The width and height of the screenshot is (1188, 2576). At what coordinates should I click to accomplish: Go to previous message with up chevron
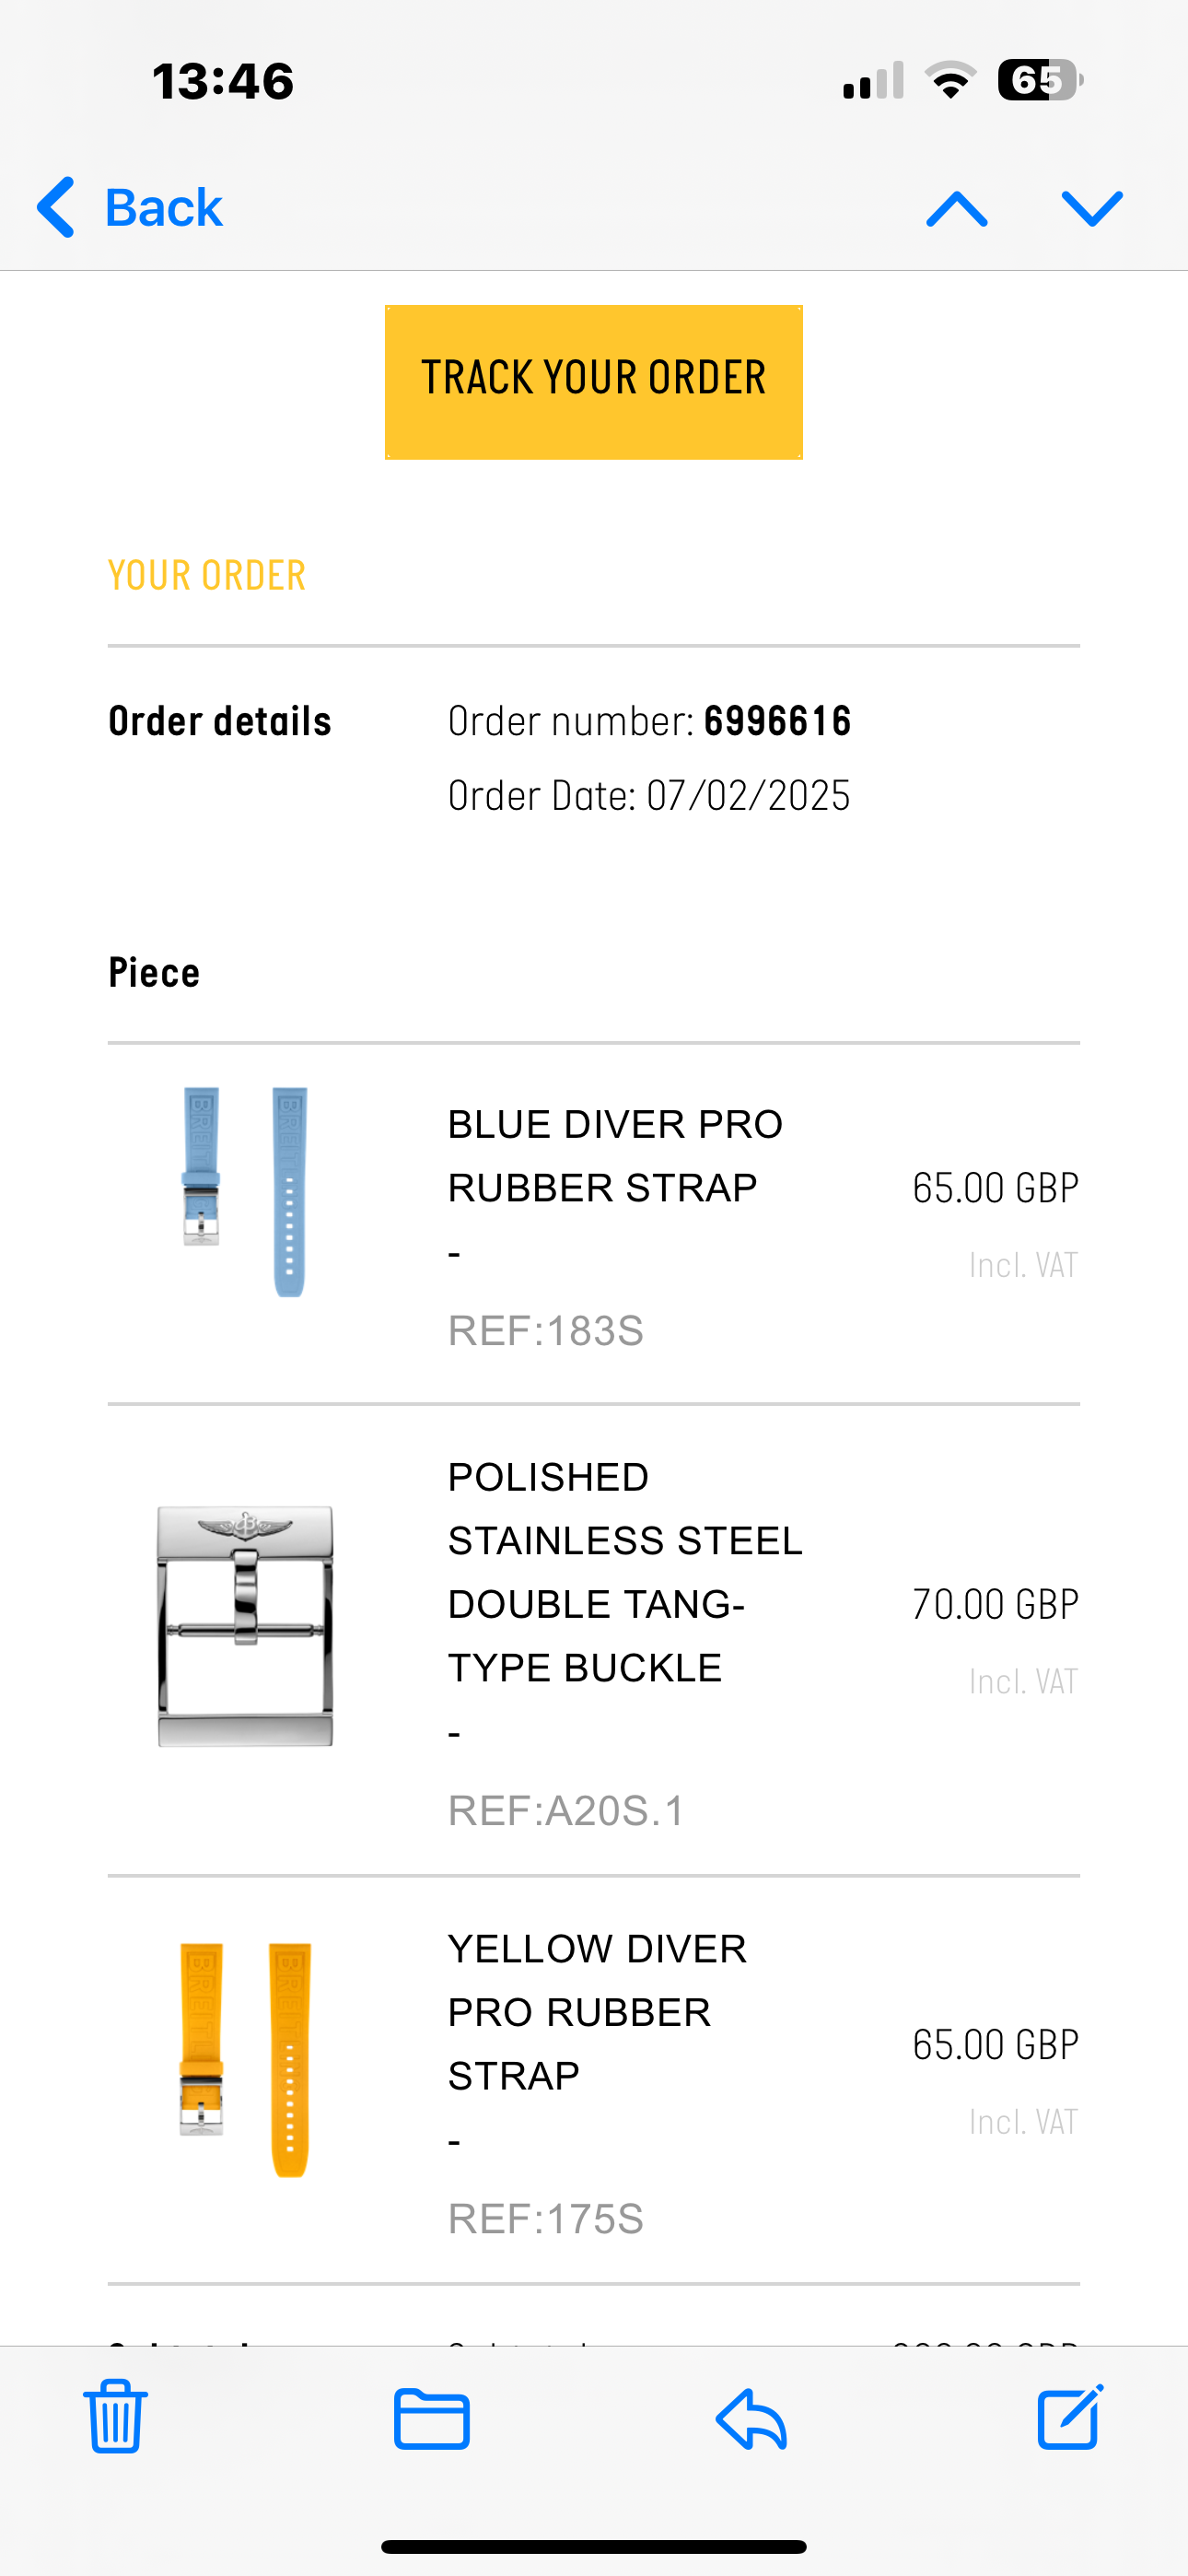pyautogui.click(x=957, y=209)
